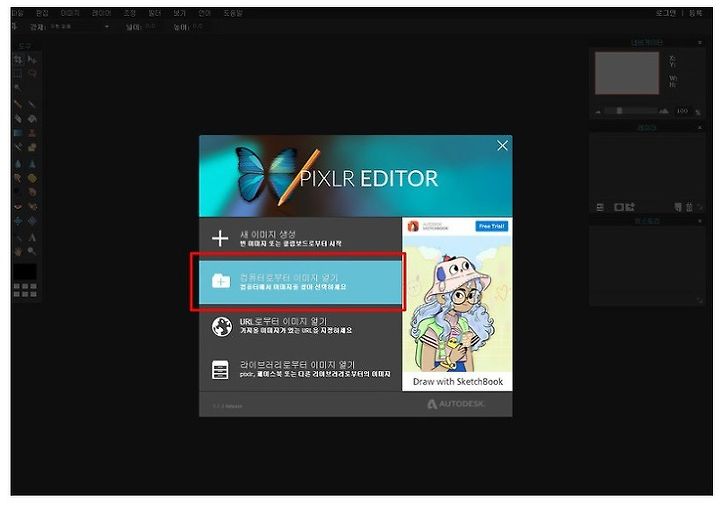Image resolution: width=720 pixels, height=507 pixels.
Task: Click the Free Trial button in ad
Action: [491, 226]
